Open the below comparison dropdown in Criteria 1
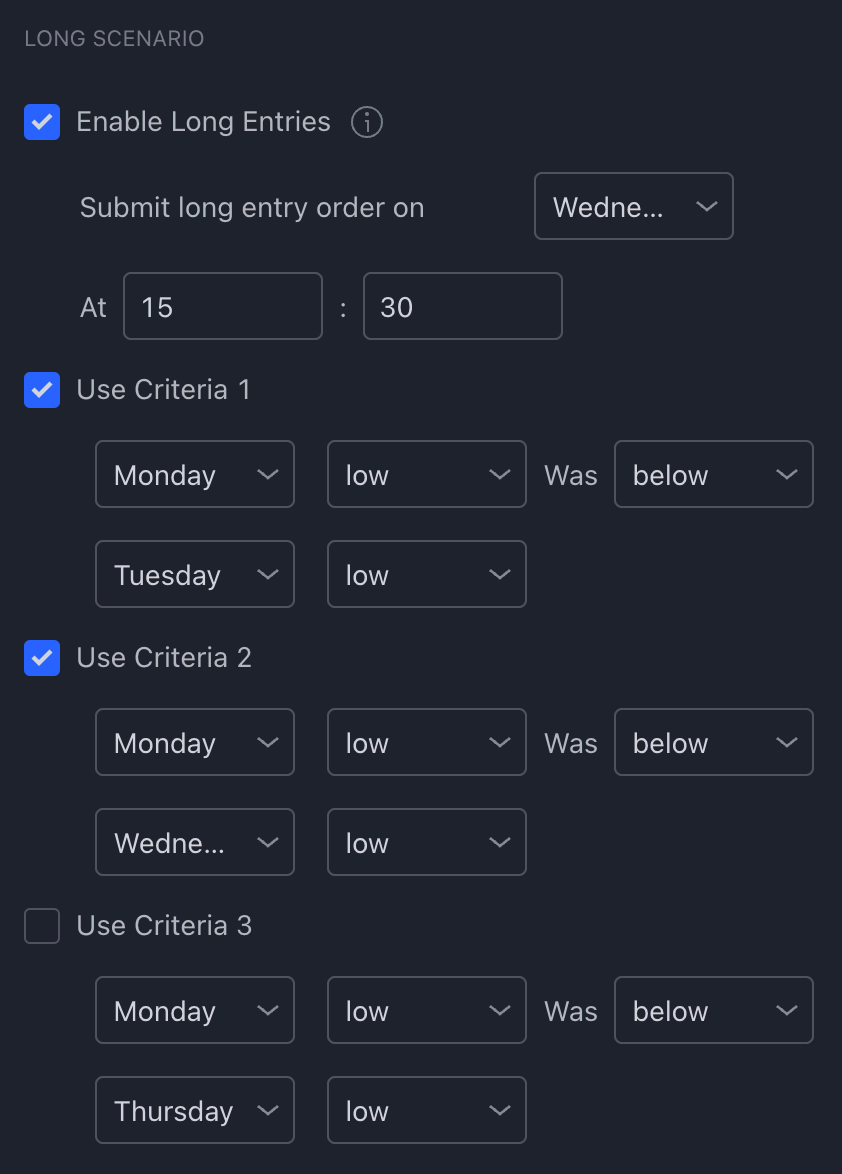 point(713,474)
